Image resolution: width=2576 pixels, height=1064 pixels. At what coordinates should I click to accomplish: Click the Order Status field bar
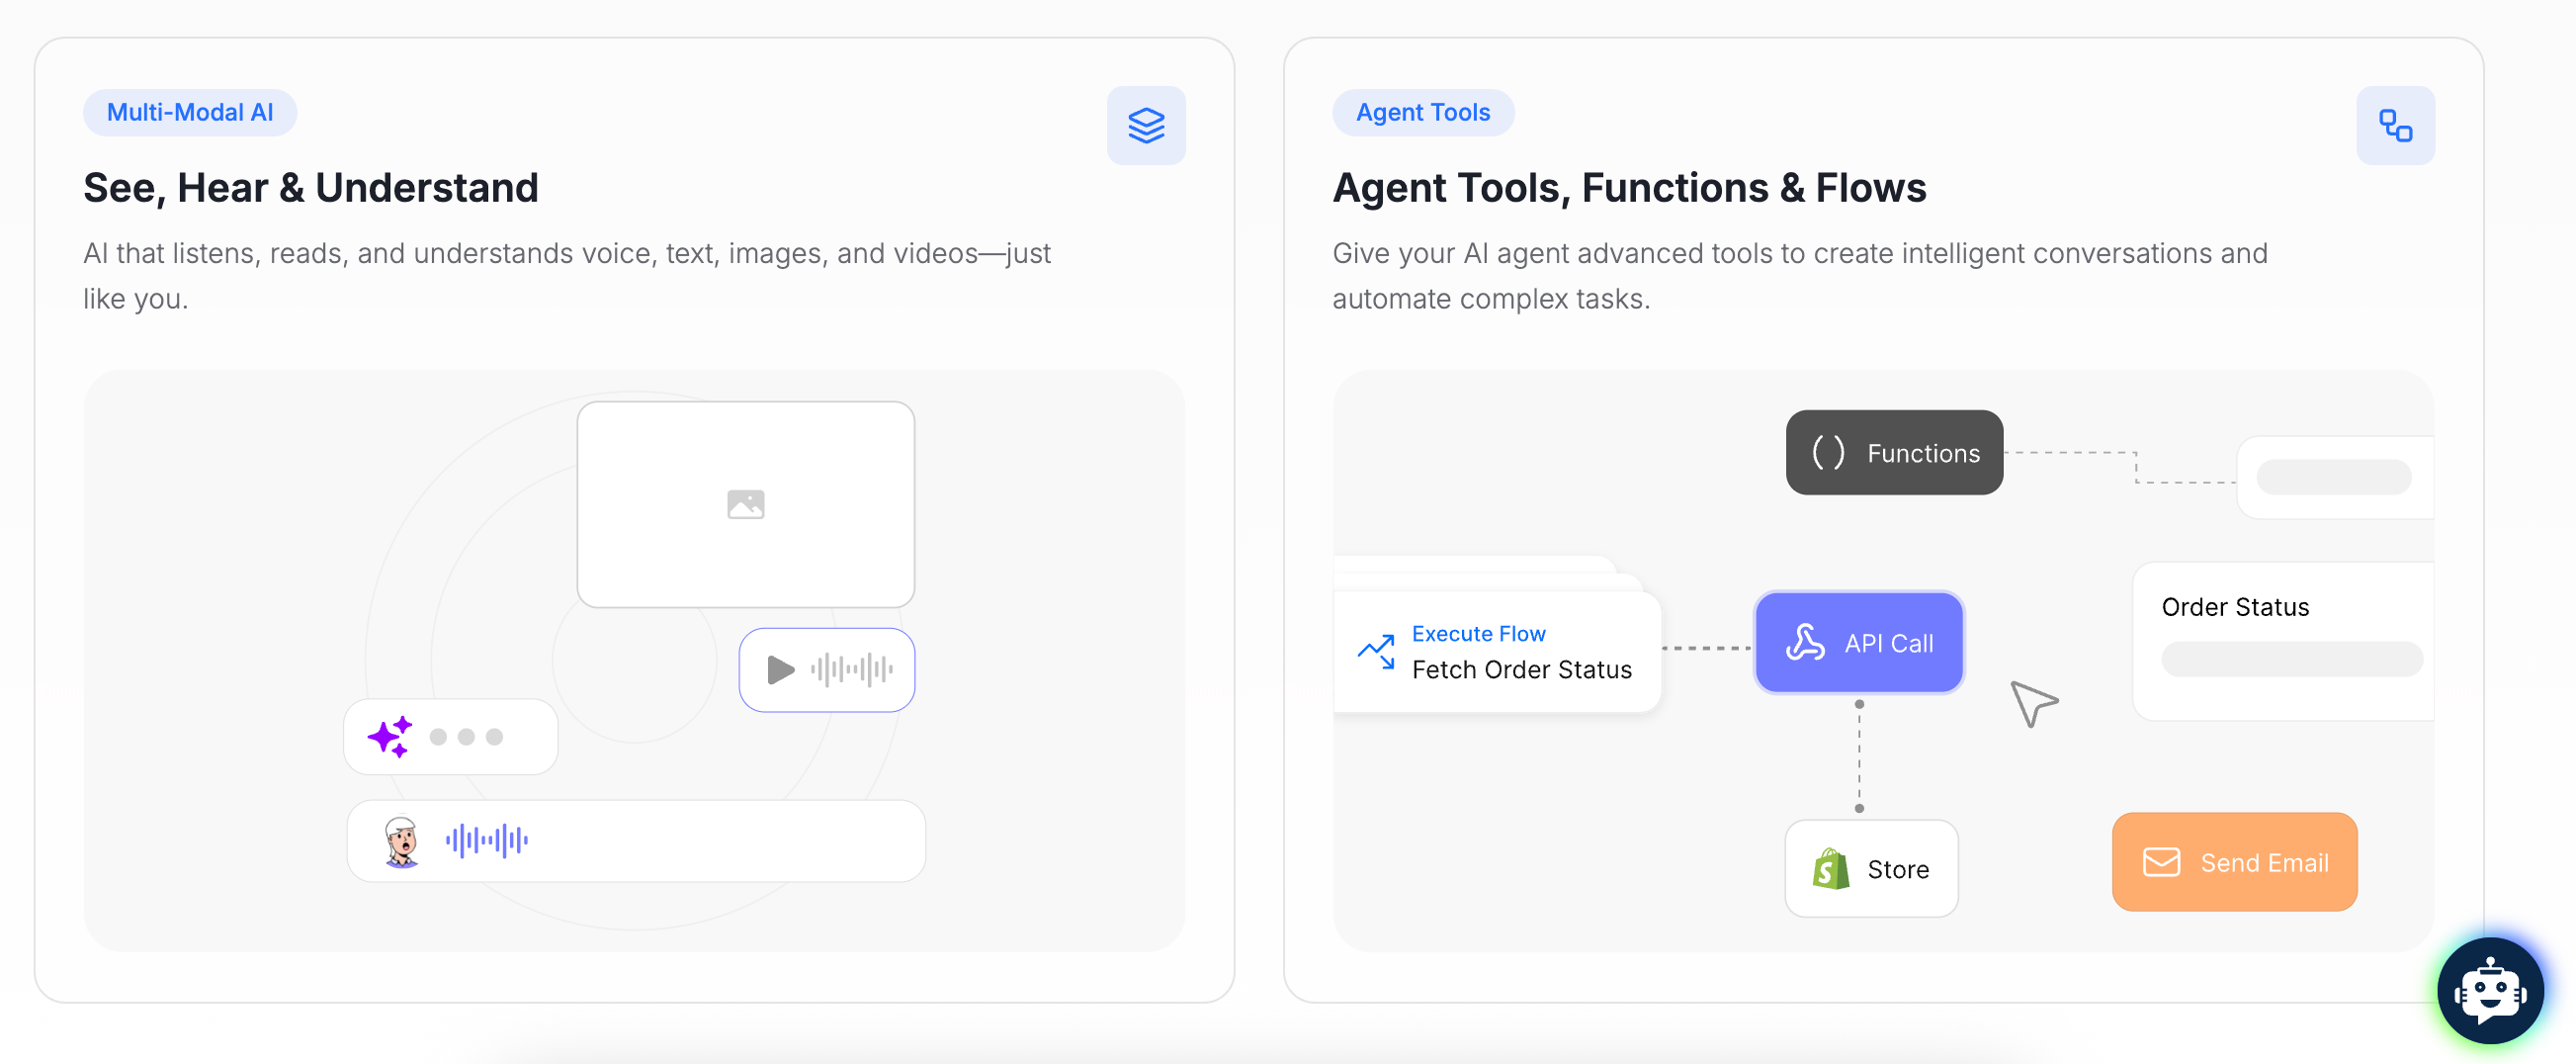(x=2290, y=659)
